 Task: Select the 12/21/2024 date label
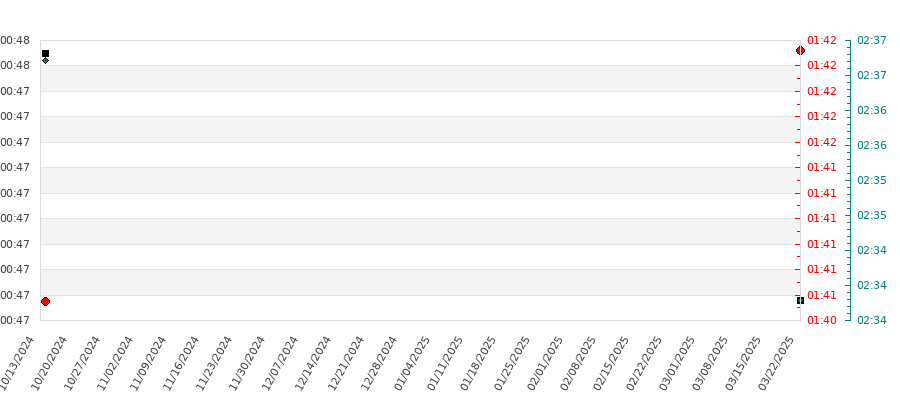tap(346, 363)
